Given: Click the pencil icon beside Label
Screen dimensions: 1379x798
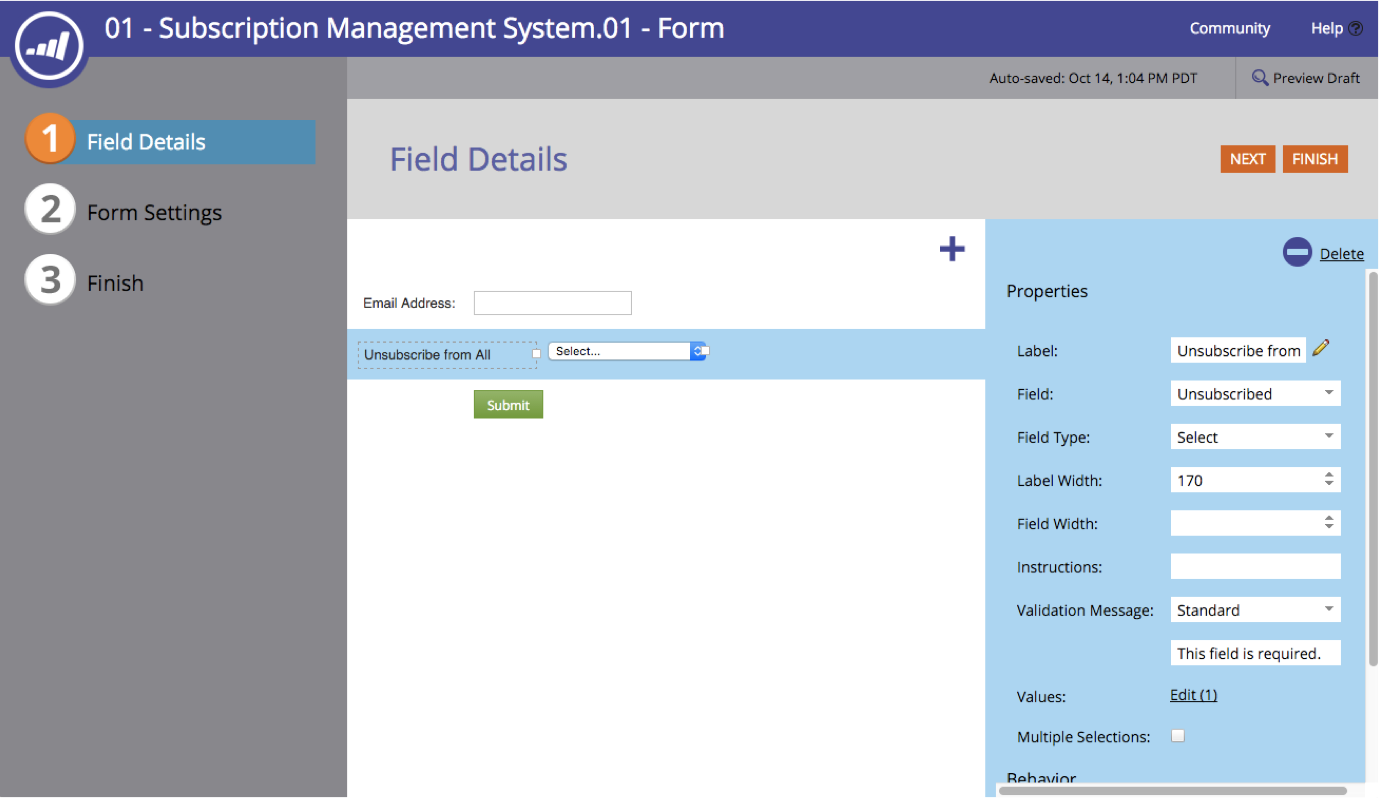Looking at the screenshot, I should click(1321, 348).
